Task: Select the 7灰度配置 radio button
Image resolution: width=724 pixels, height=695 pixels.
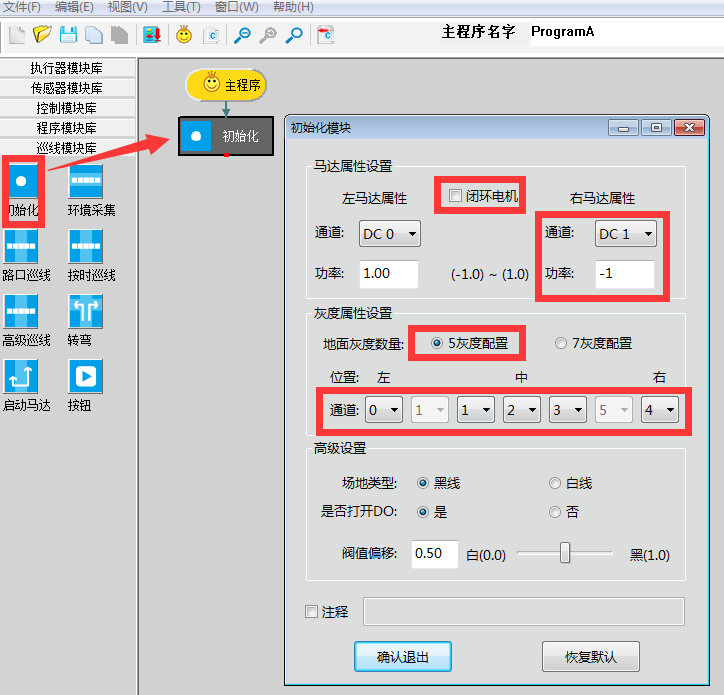Action: click(561, 343)
